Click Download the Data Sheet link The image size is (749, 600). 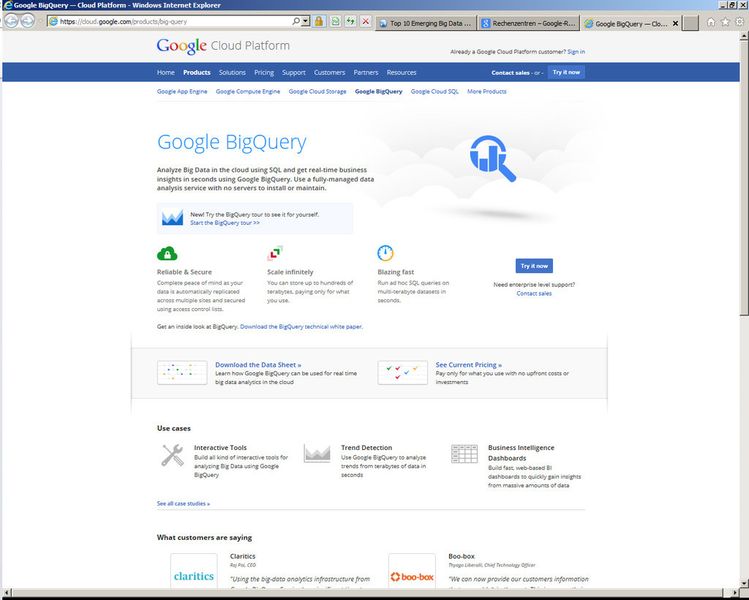pyautogui.click(x=258, y=364)
